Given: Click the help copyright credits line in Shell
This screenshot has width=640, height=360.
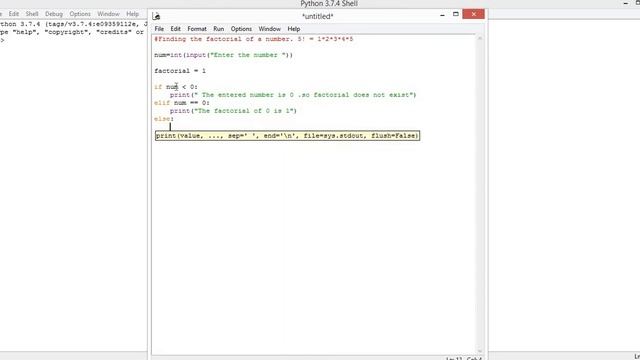Looking at the screenshot, I should pyautogui.click(x=72, y=32).
